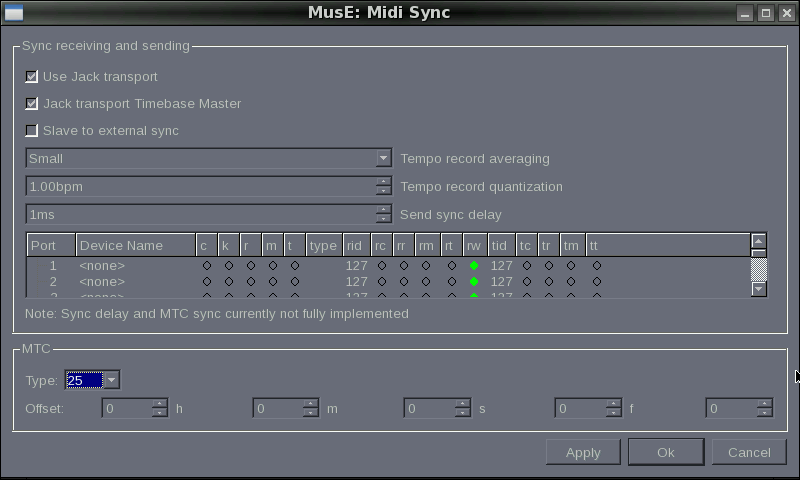800x480 pixels.
Task: Toggle port 2 c indicator
Action: [207, 281]
